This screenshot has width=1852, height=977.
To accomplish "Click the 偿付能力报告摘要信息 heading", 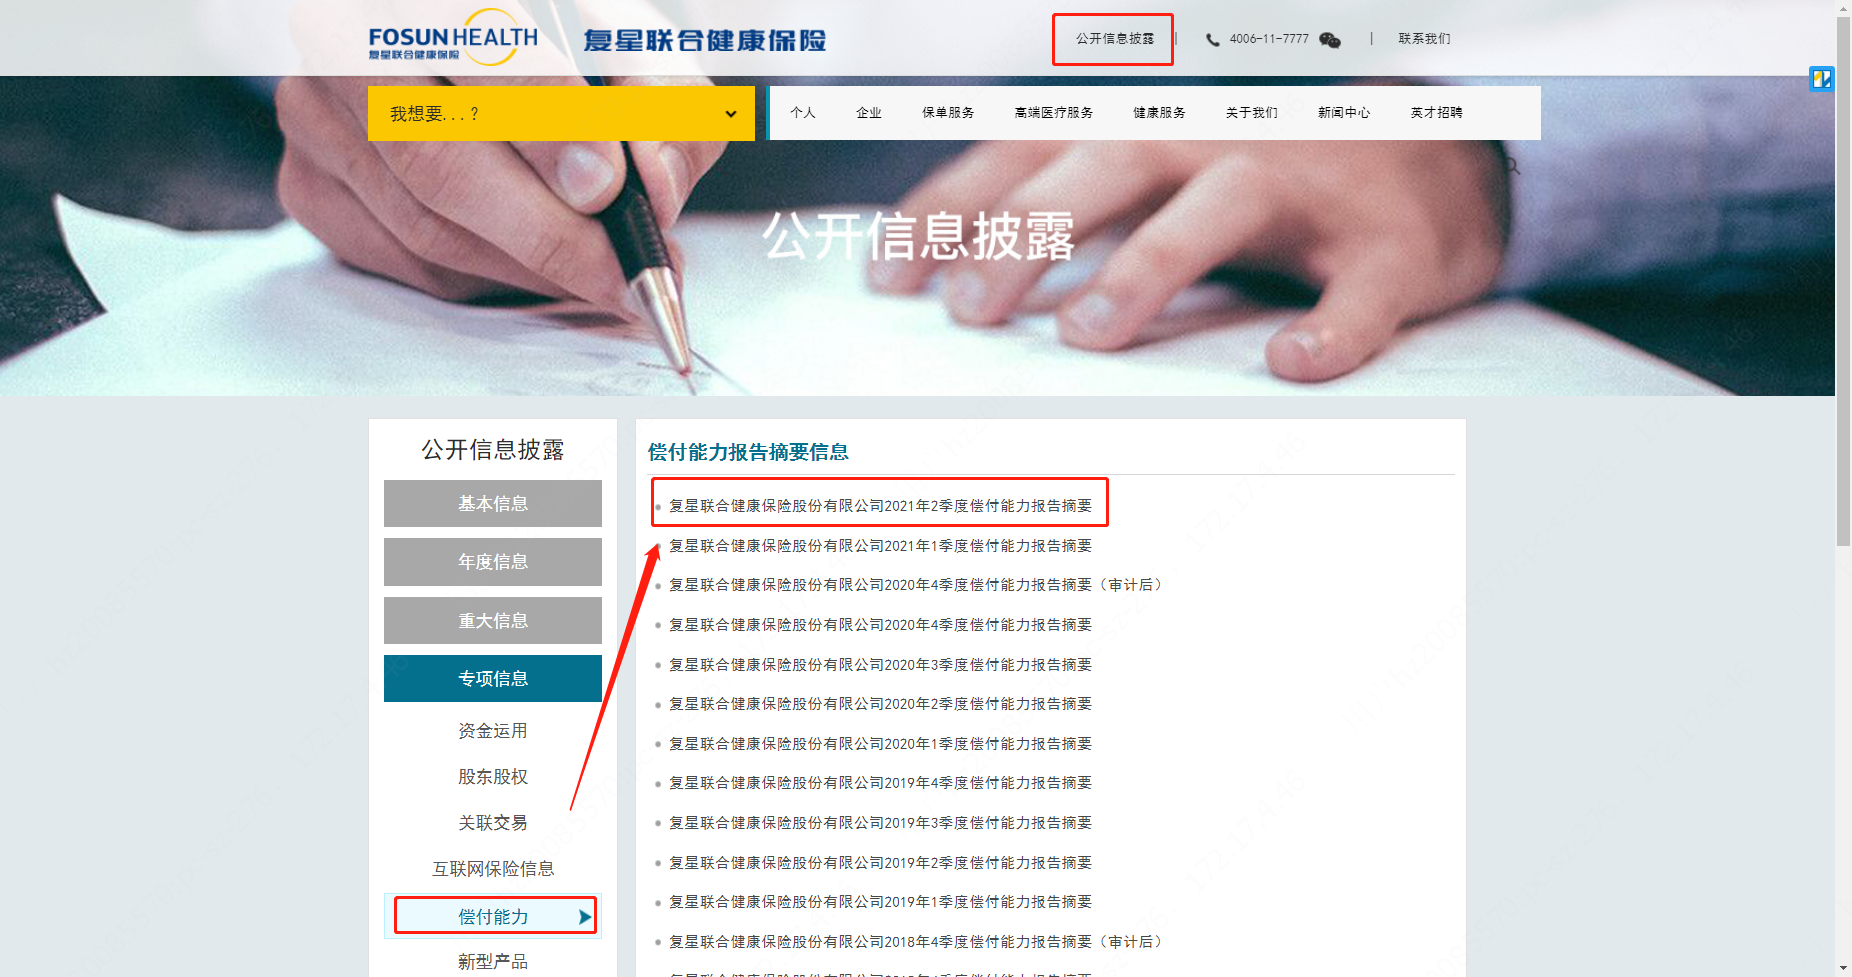I will pyautogui.click(x=748, y=452).
